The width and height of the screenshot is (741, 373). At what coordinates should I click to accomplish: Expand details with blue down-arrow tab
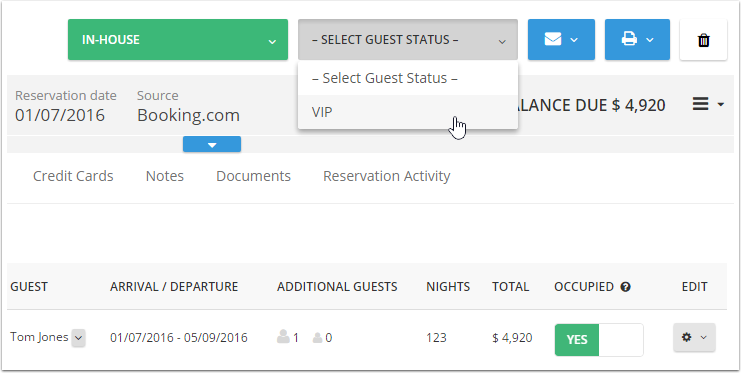coord(212,144)
